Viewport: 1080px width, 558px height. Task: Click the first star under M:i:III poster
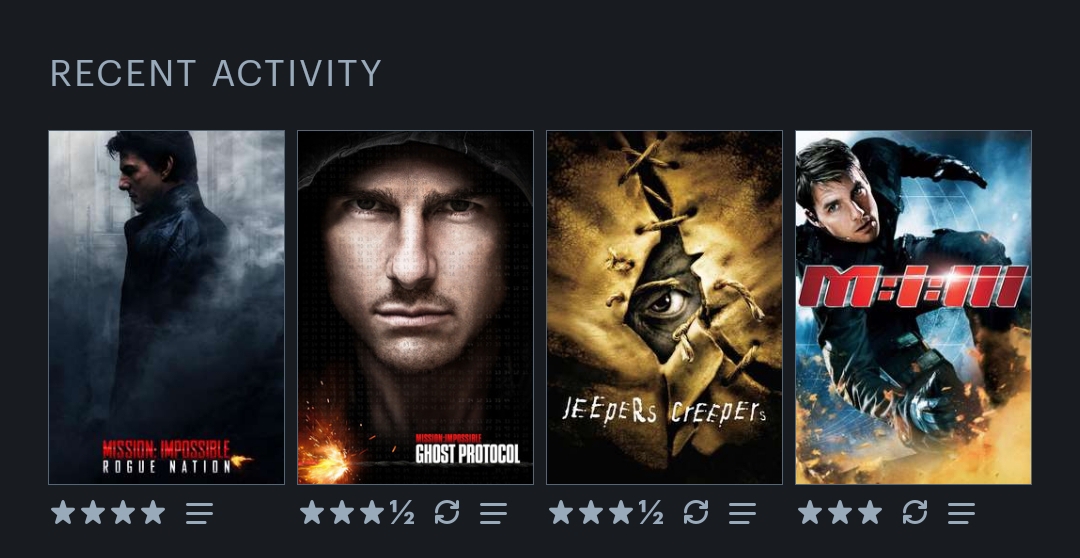point(810,512)
